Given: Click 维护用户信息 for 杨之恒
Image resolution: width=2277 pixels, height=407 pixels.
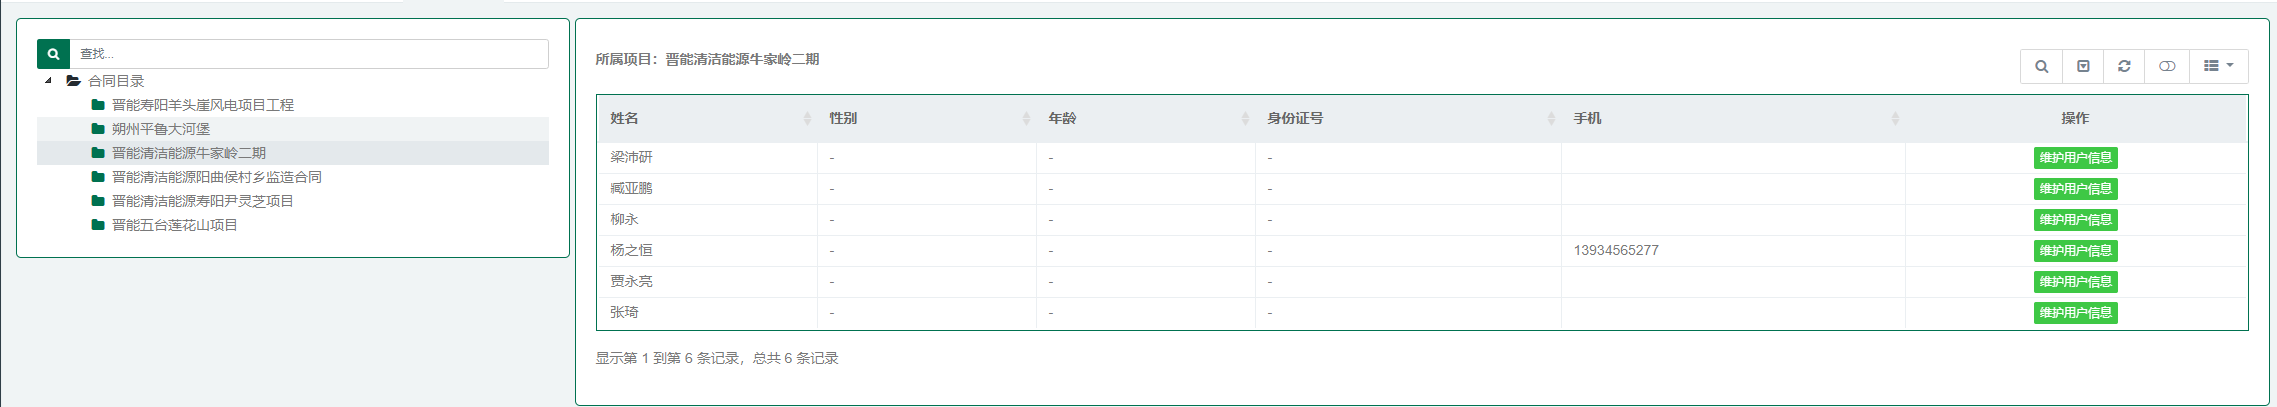Looking at the screenshot, I should [x=2076, y=251].
